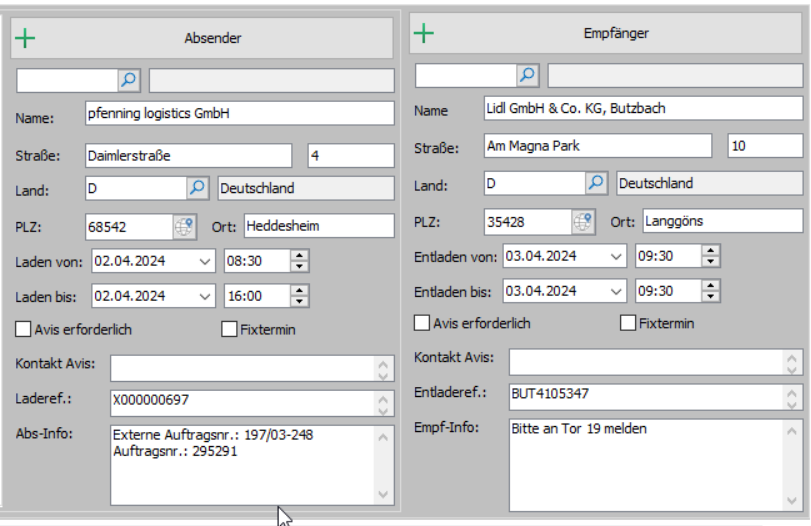
Task: Search country with Empfänger Land magnifier
Action: 596,183
